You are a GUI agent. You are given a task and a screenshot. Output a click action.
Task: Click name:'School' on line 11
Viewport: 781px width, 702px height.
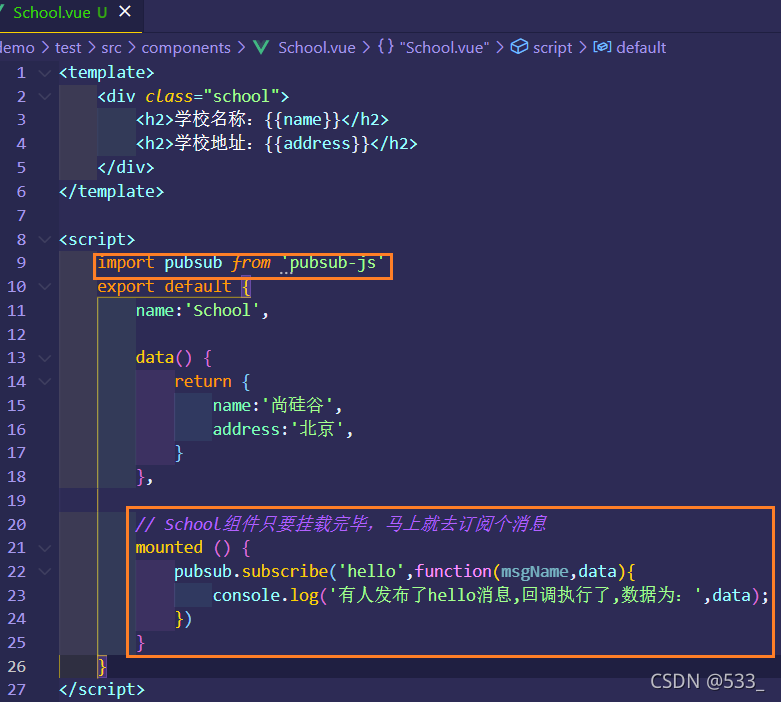(x=198, y=310)
